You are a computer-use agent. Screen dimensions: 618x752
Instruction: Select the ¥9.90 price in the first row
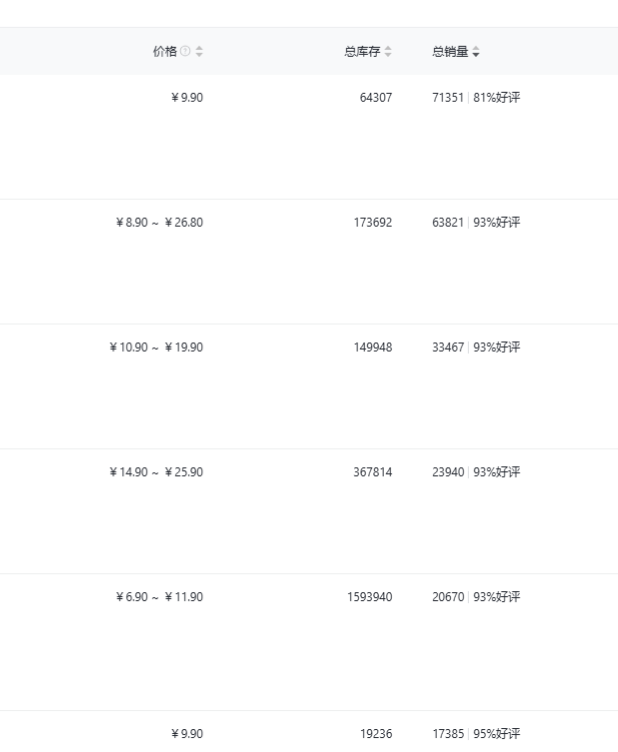187,97
